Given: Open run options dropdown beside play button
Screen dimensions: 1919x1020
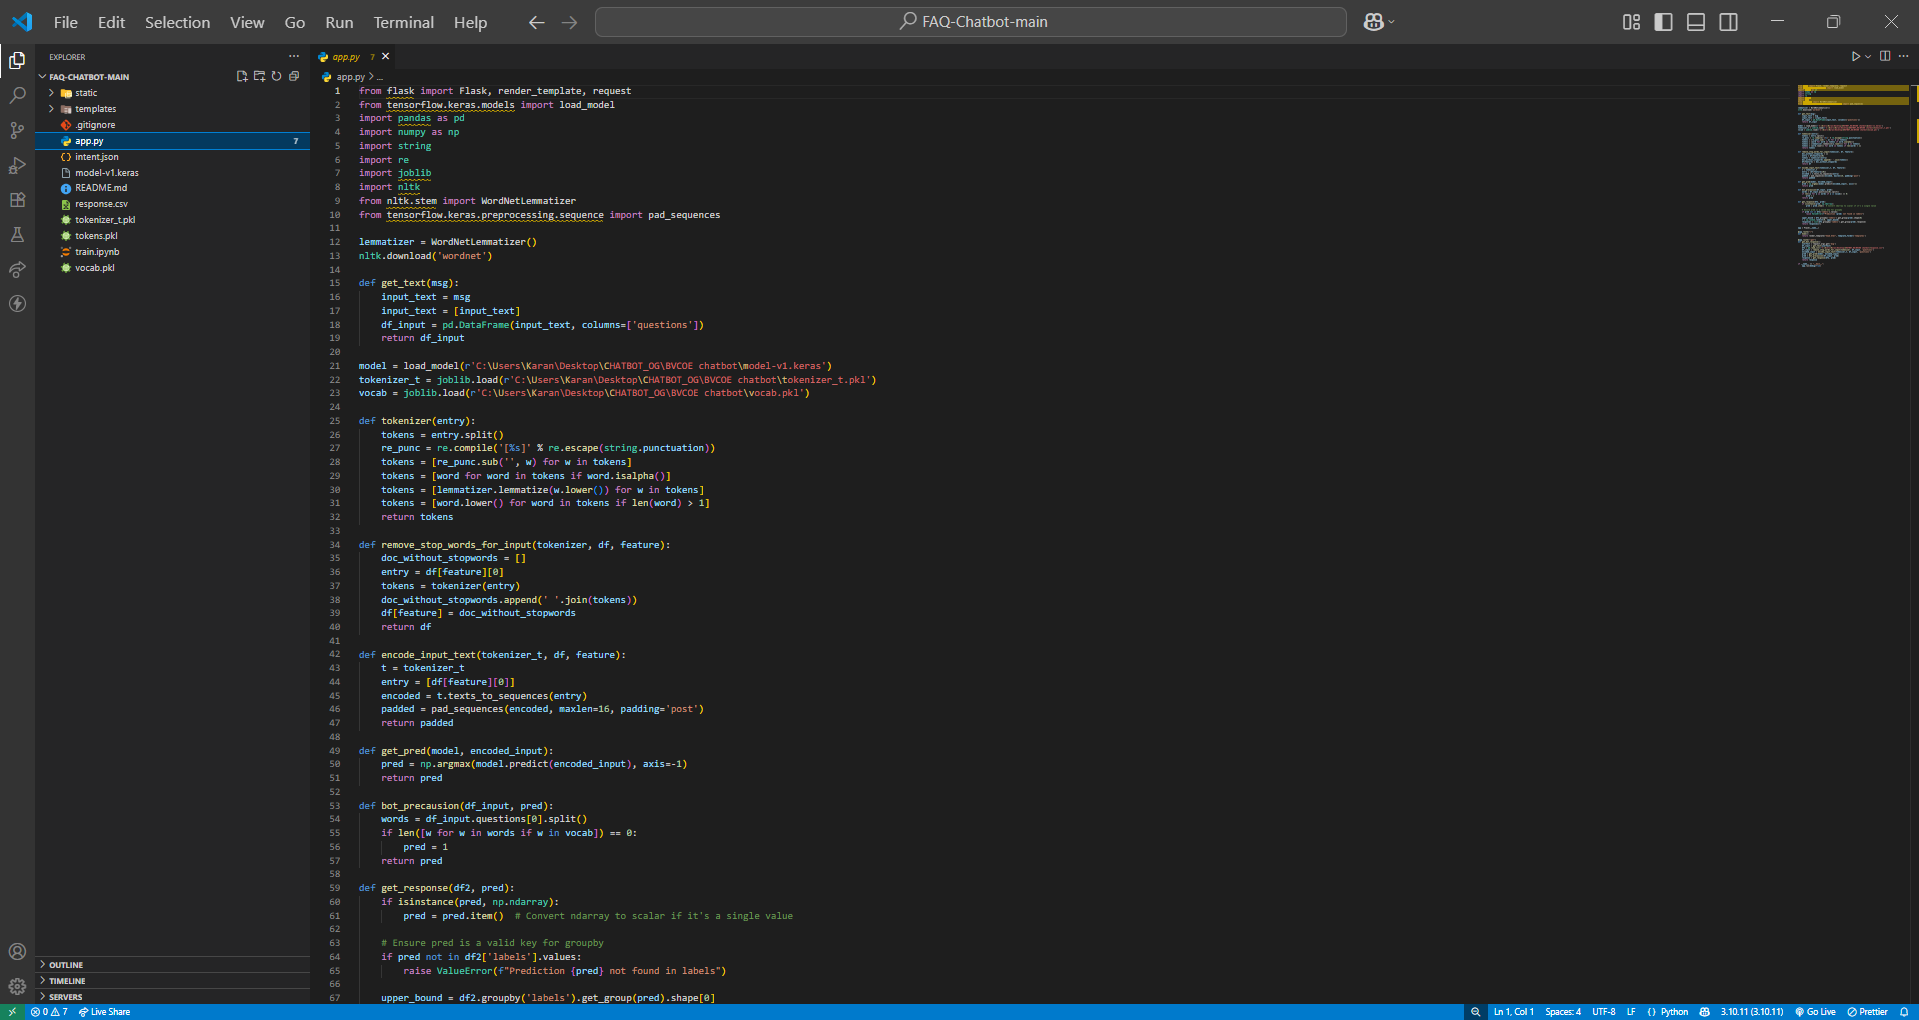Looking at the screenshot, I should coord(1868,57).
